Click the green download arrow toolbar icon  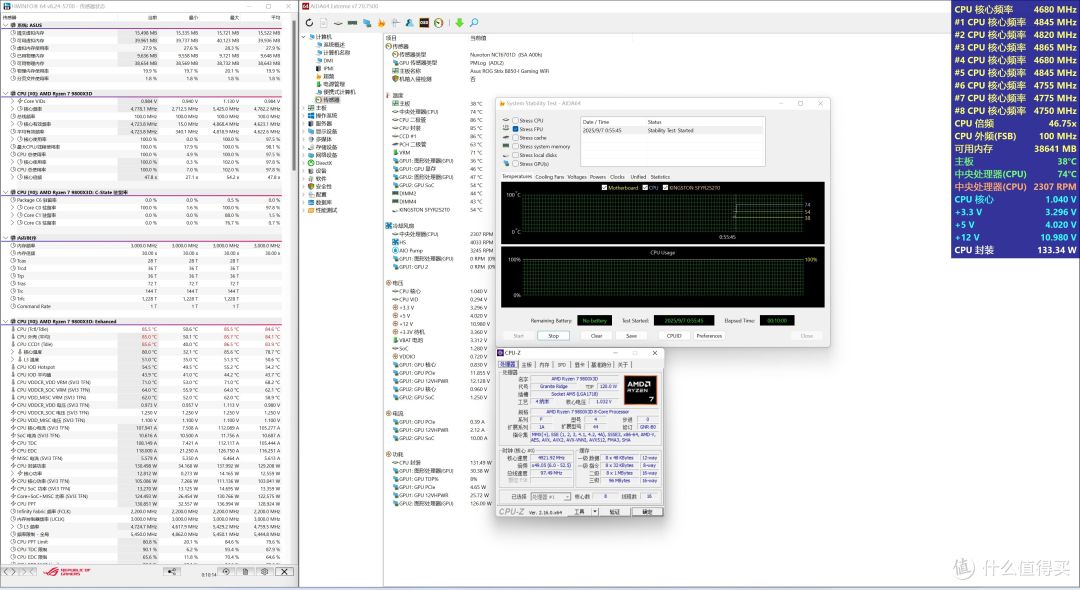(459, 23)
